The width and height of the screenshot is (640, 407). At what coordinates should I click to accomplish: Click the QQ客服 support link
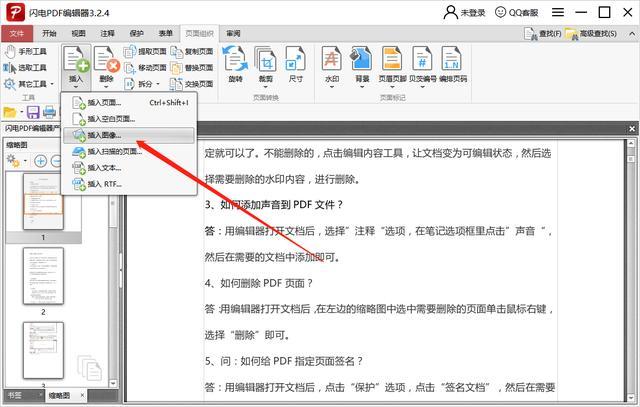[x=517, y=13]
